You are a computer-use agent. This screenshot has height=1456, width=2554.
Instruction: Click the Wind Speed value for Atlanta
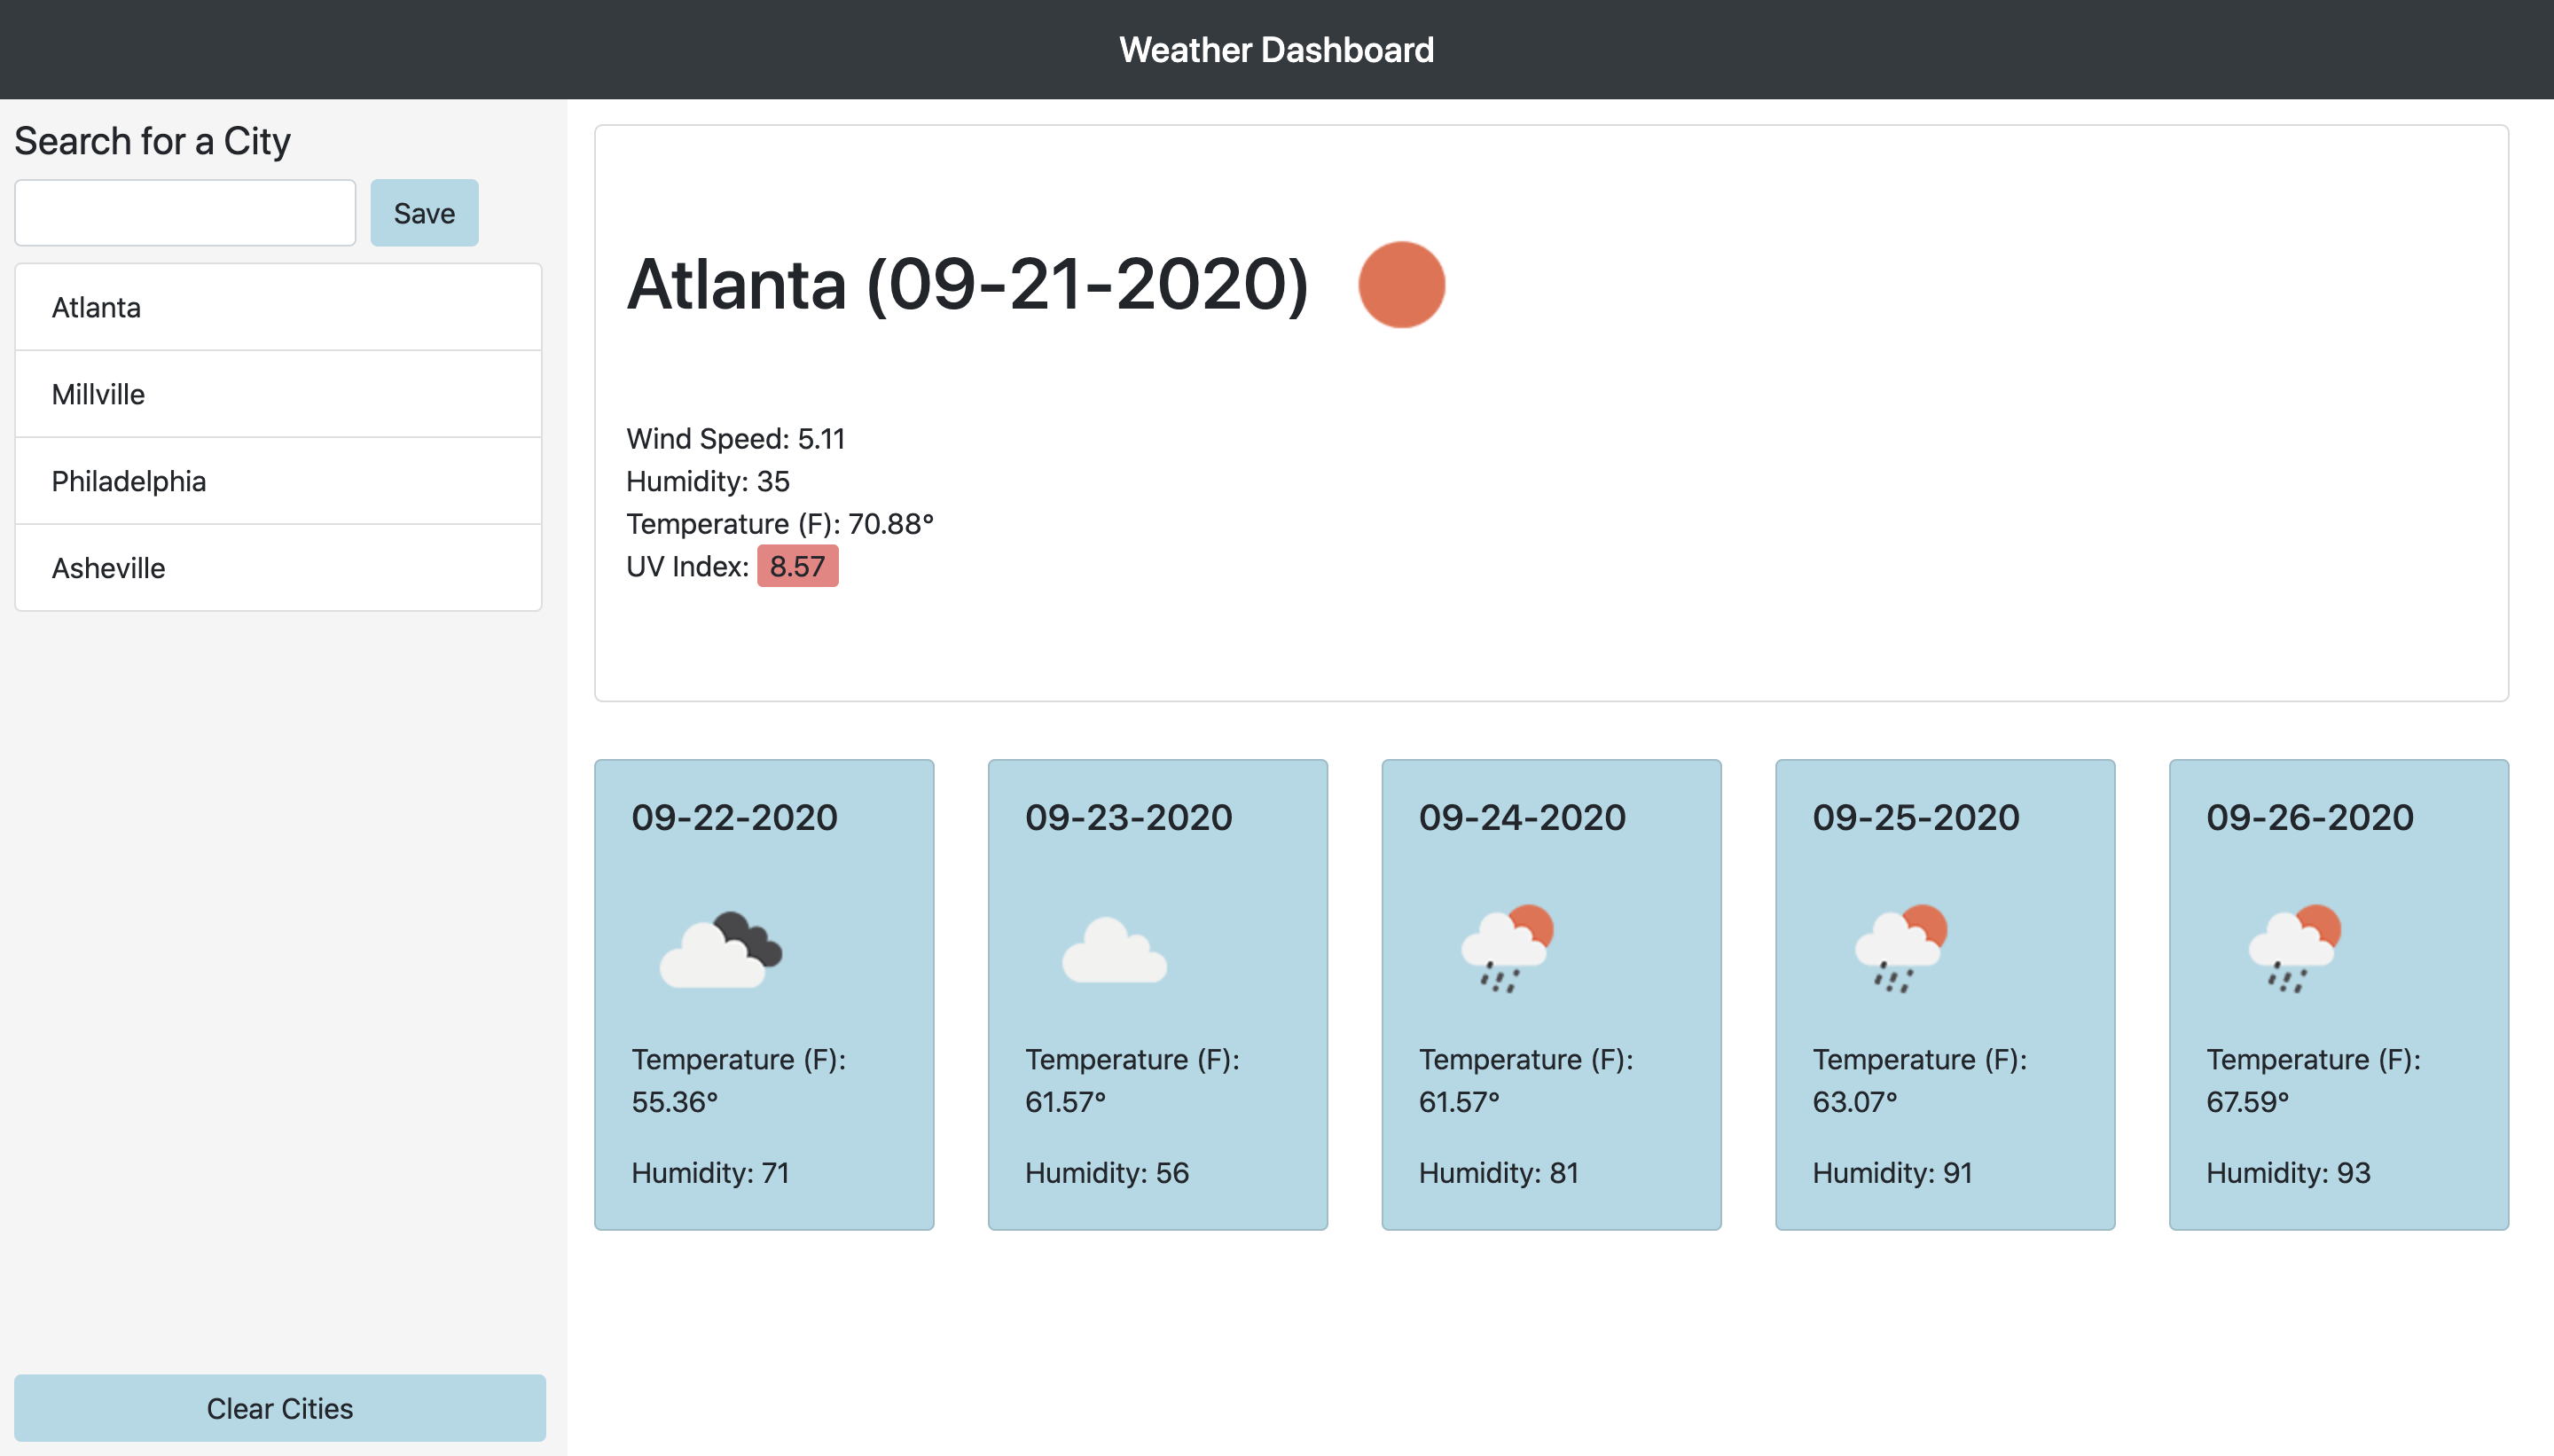pyautogui.click(x=735, y=438)
